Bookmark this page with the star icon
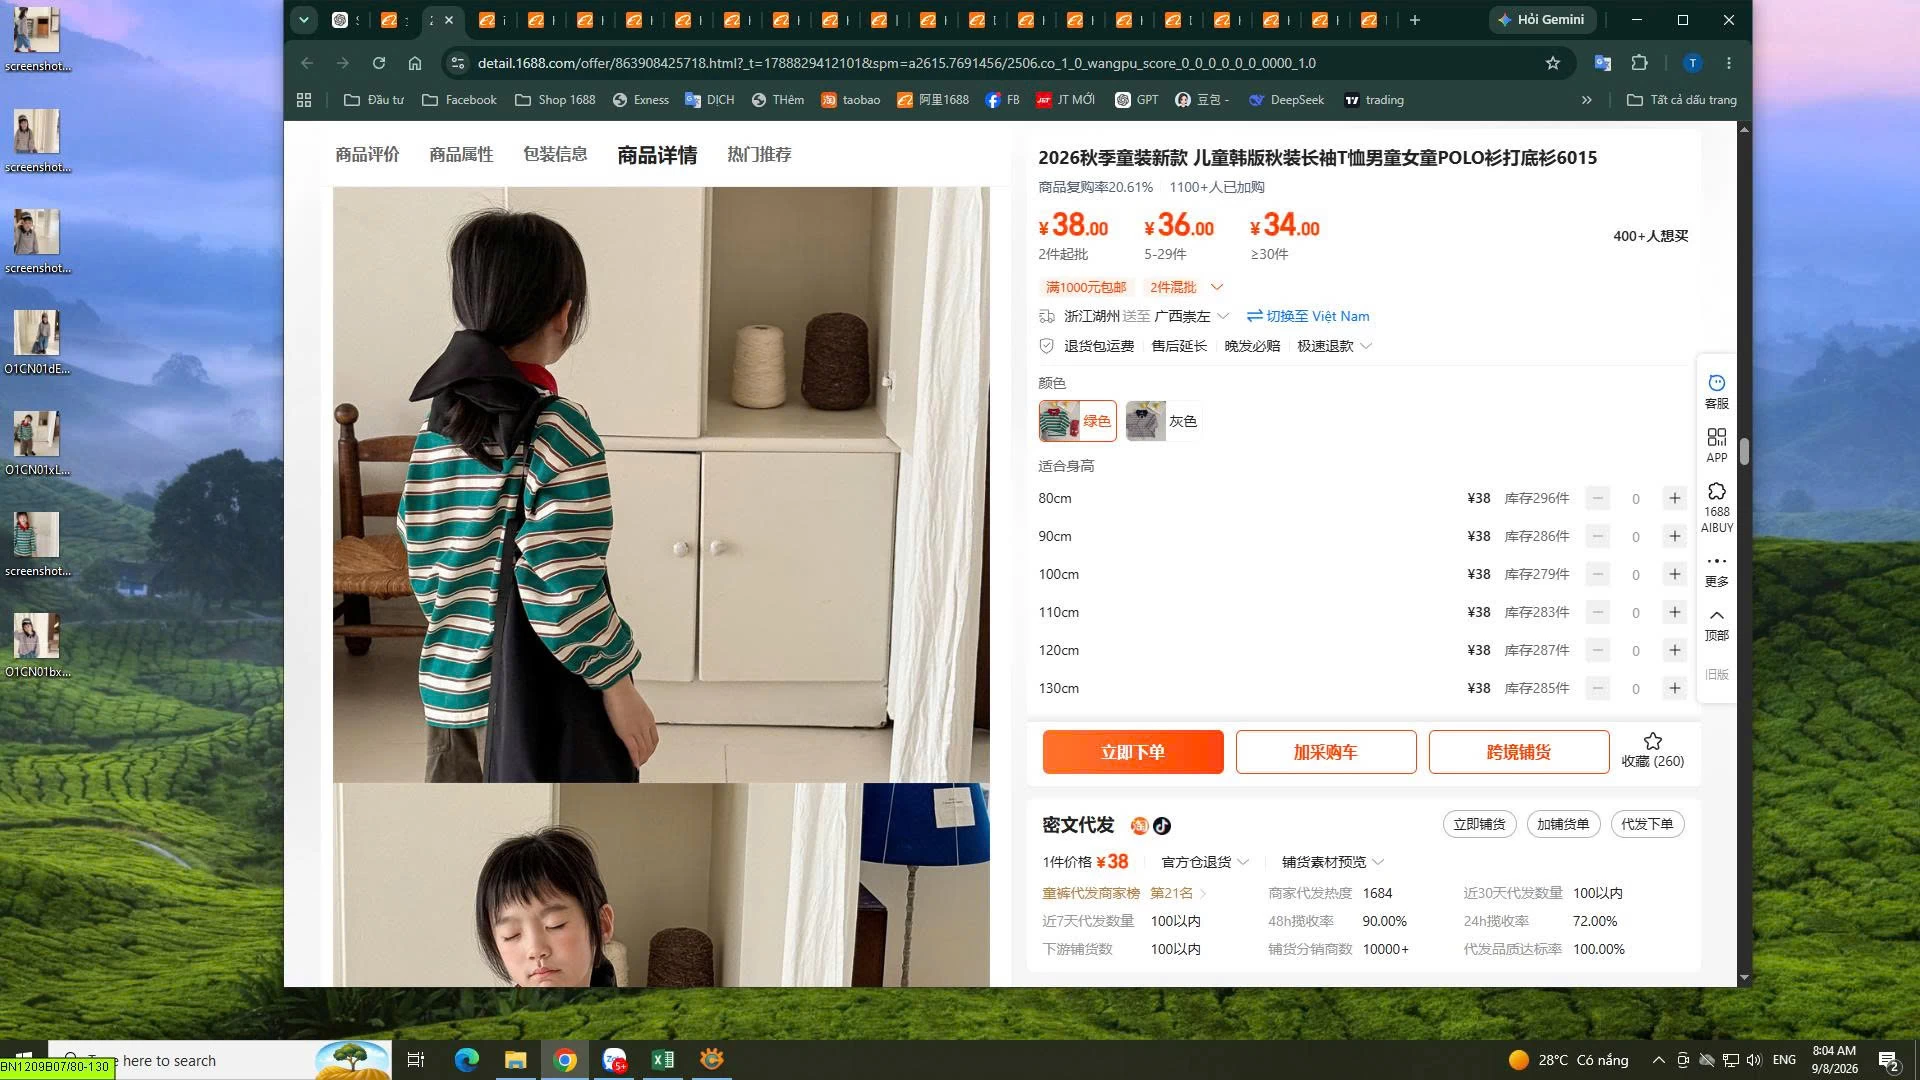The height and width of the screenshot is (1080, 1920). click(x=1553, y=63)
